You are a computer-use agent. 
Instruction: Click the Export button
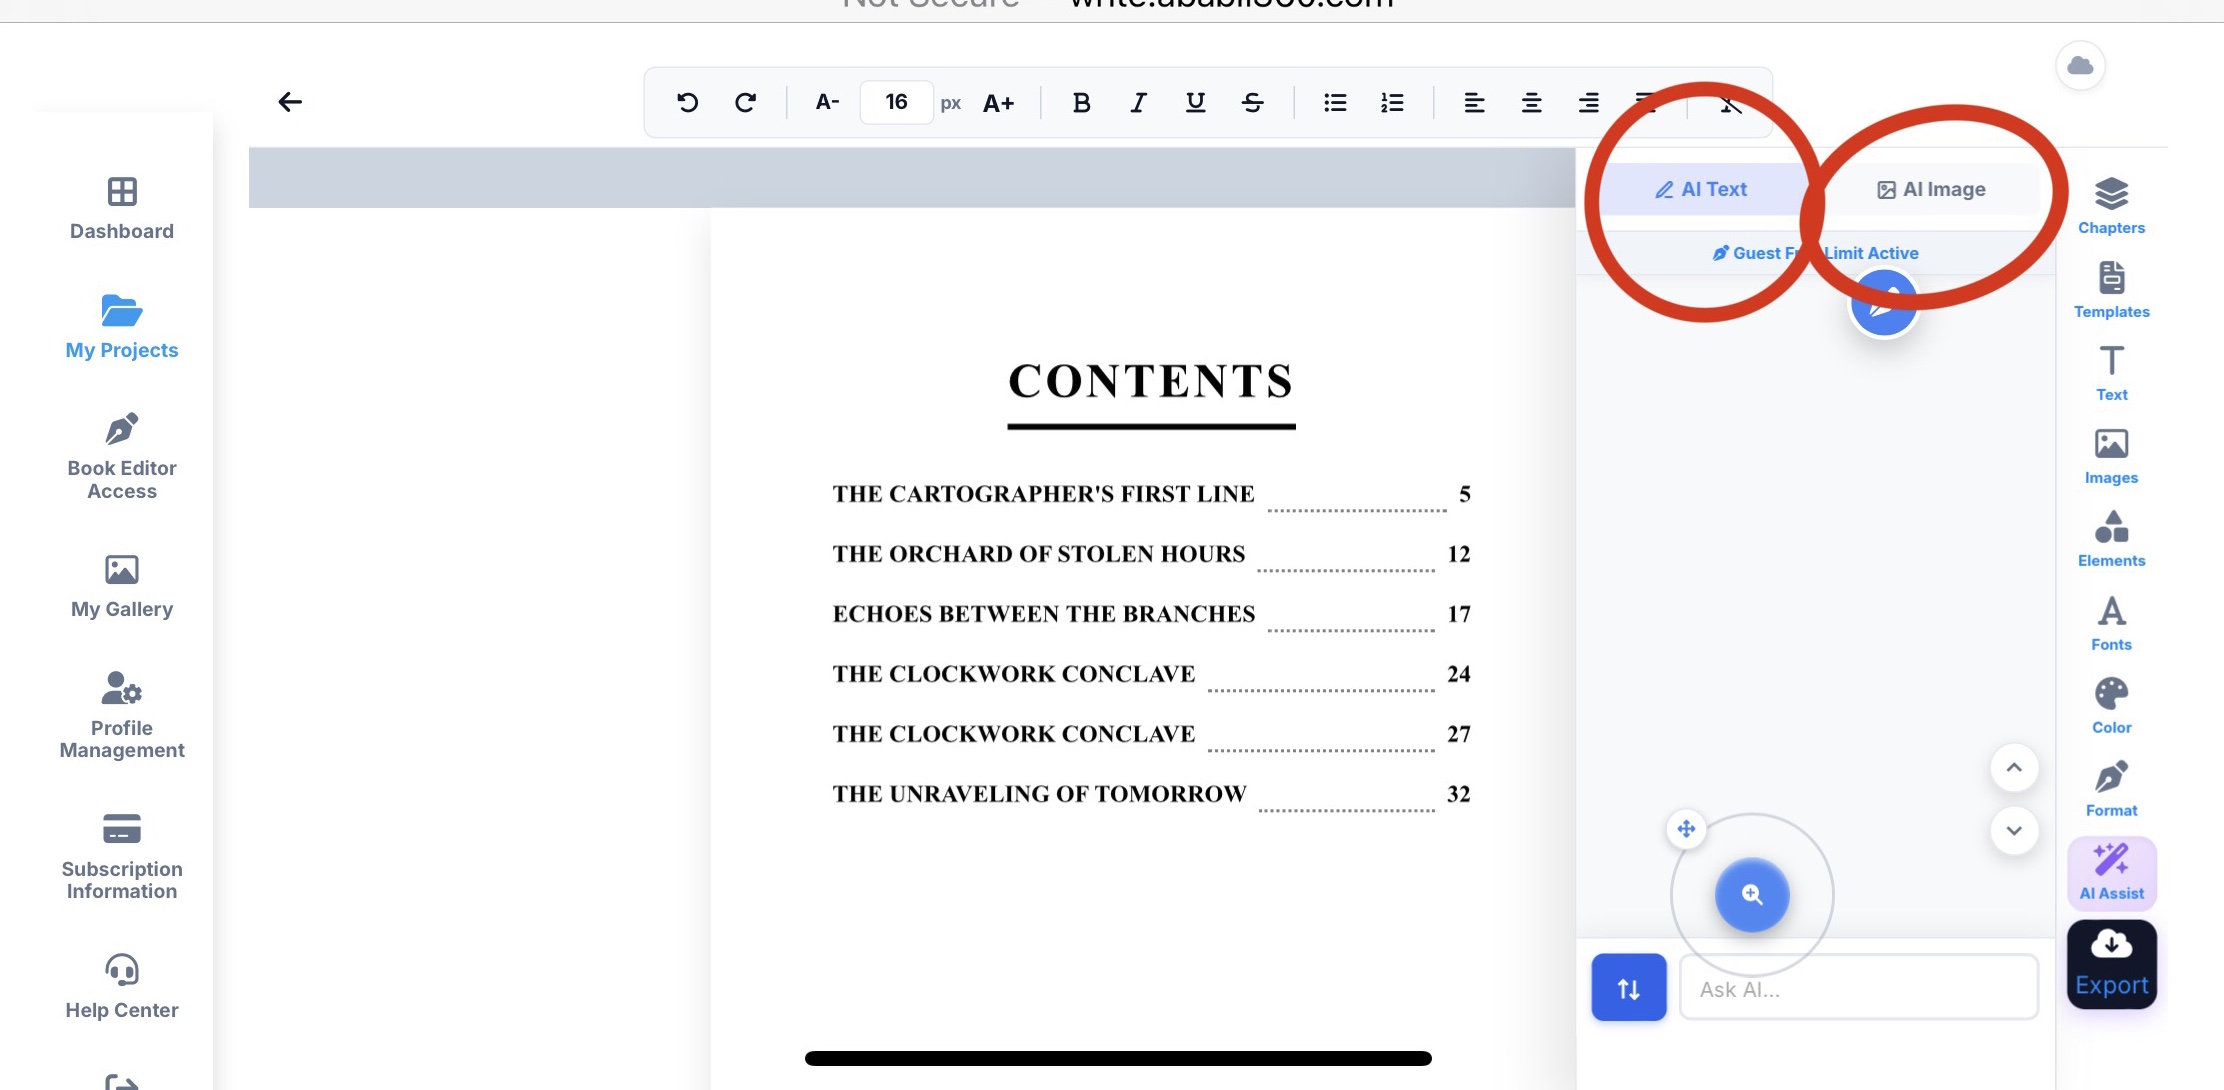click(x=2111, y=964)
